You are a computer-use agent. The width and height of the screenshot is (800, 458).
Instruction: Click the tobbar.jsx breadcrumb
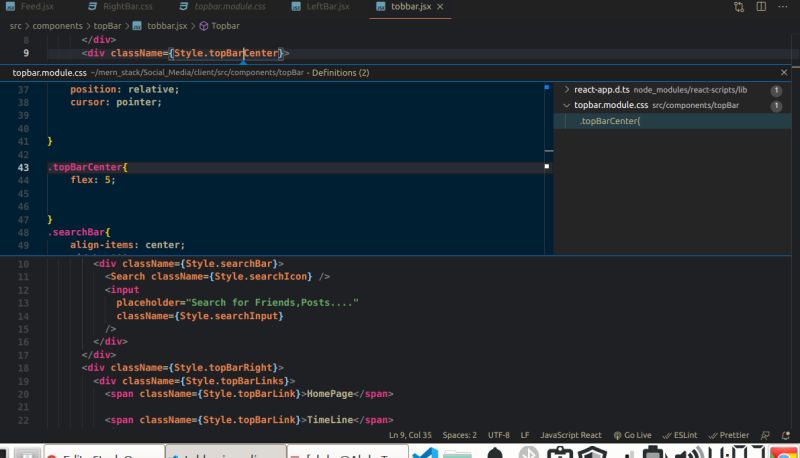click(160, 26)
